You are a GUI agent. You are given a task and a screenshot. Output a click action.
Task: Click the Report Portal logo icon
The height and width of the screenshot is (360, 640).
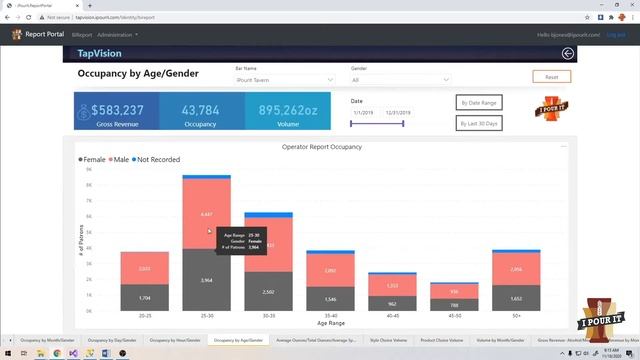(16, 34)
